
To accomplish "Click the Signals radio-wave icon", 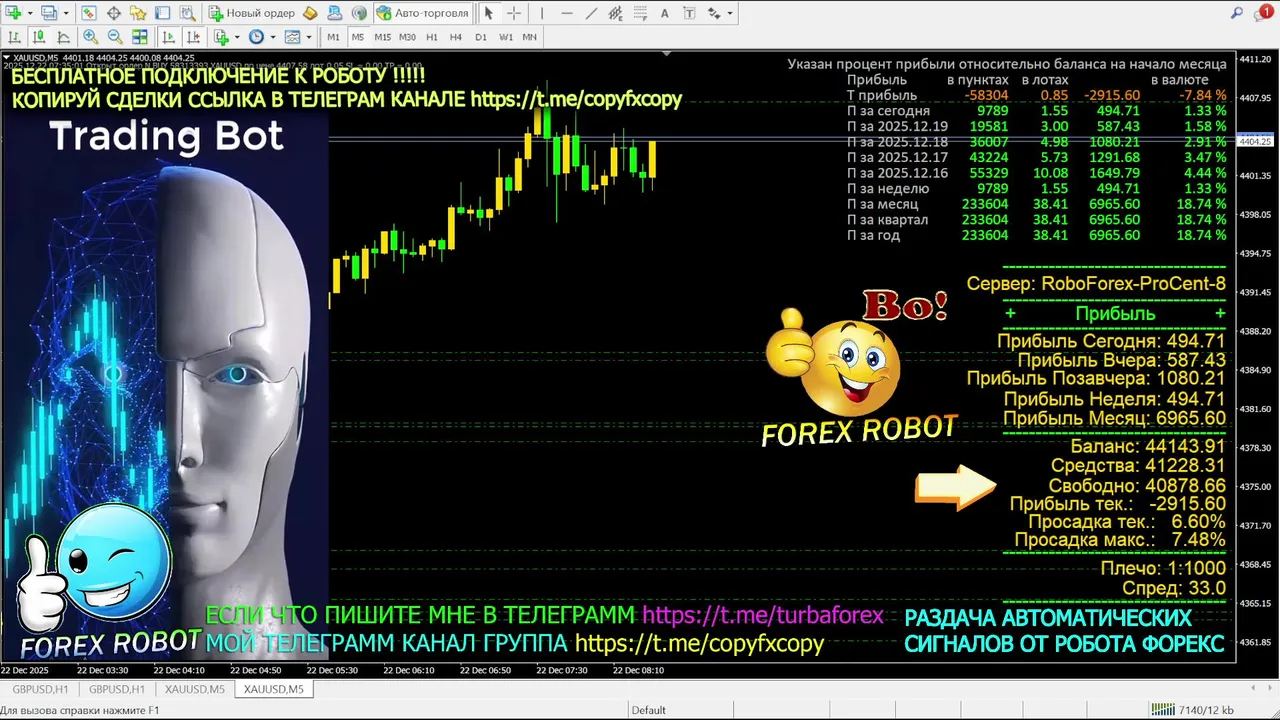I will pos(359,13).
